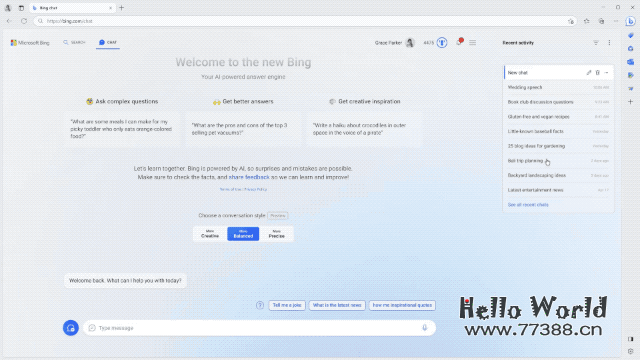Click the browser address bar
This screenshot has height=360, width=640.
click(305, 21)
